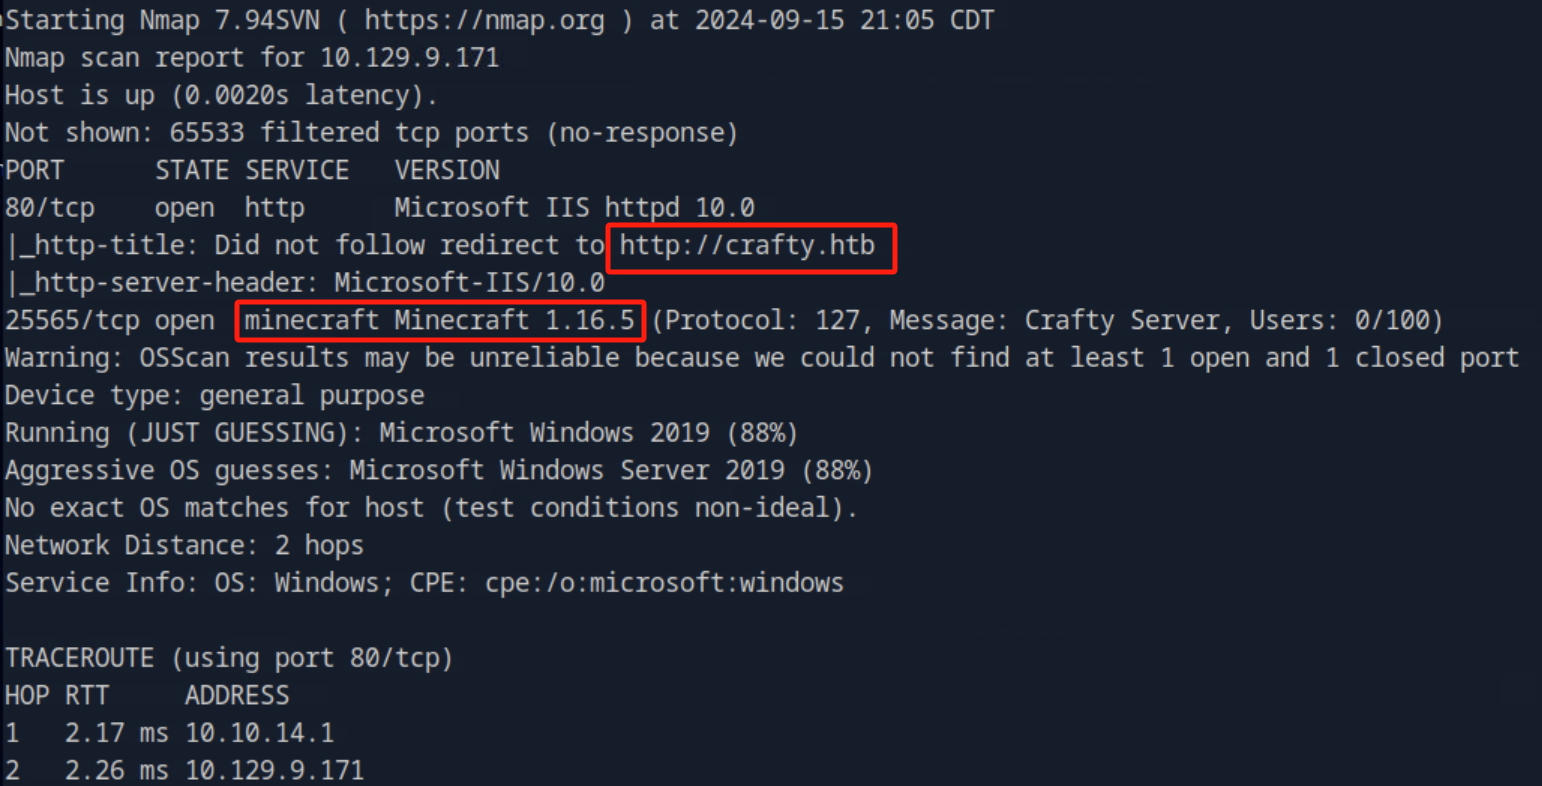Image resolution: width=1542 pixels, height=786 pixels.
Task: Click the http-server-header line
Action: point(305,284)
